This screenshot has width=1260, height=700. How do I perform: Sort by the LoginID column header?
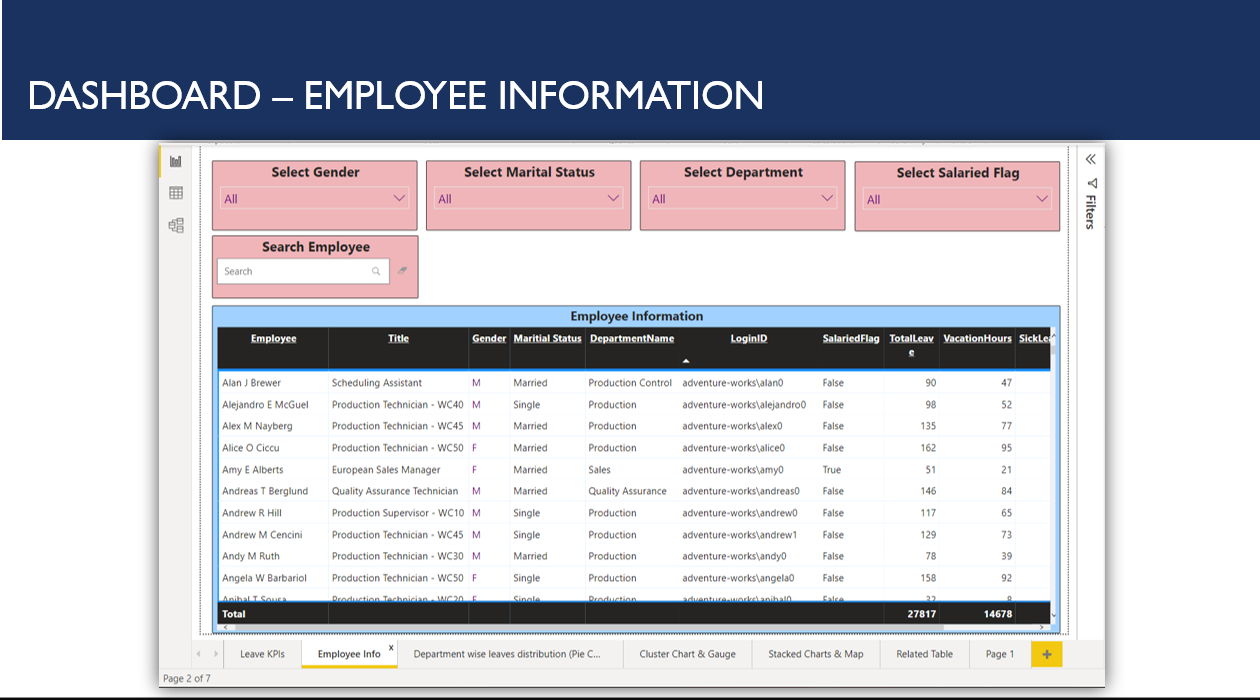tap(749, 339)
